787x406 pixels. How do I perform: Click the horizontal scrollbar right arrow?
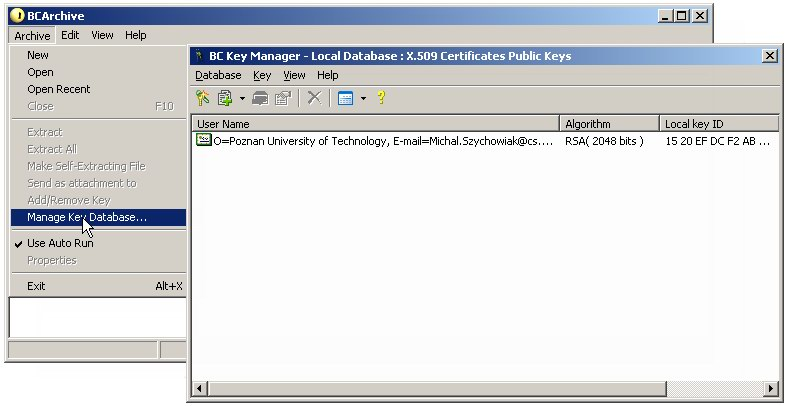point(771,388)
